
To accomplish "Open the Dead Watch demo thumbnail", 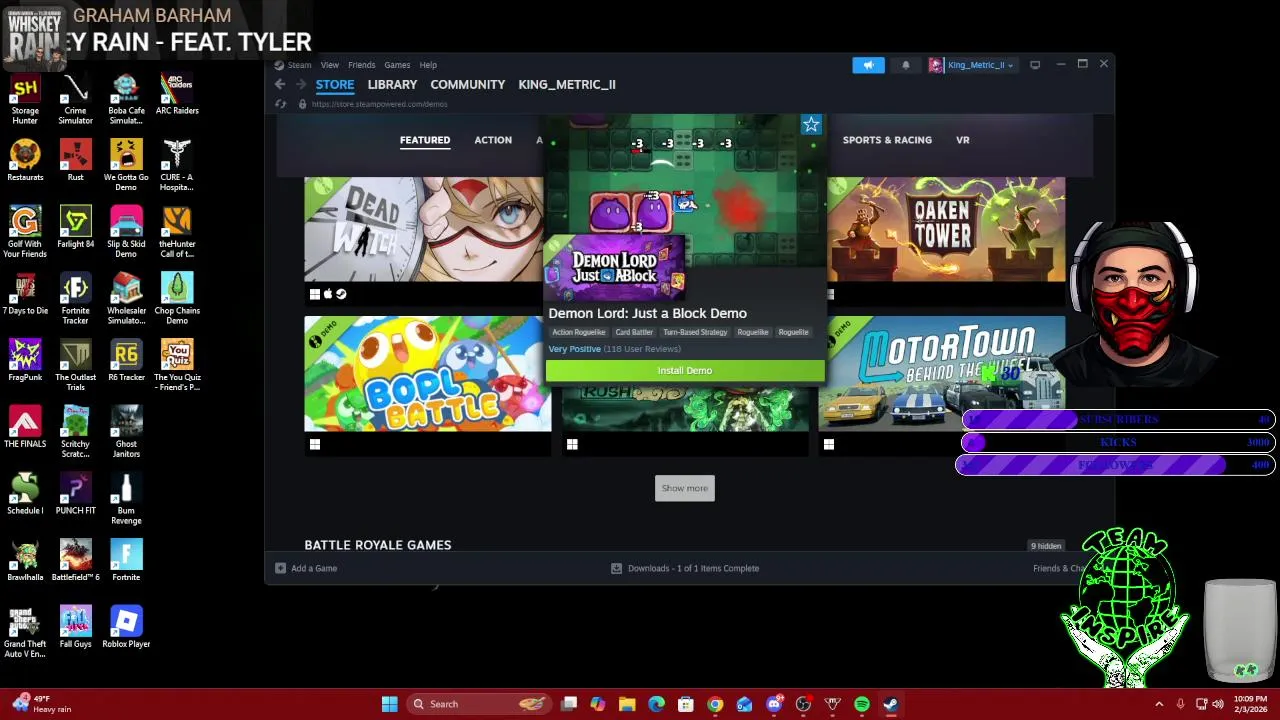I will tap(424, 230).
